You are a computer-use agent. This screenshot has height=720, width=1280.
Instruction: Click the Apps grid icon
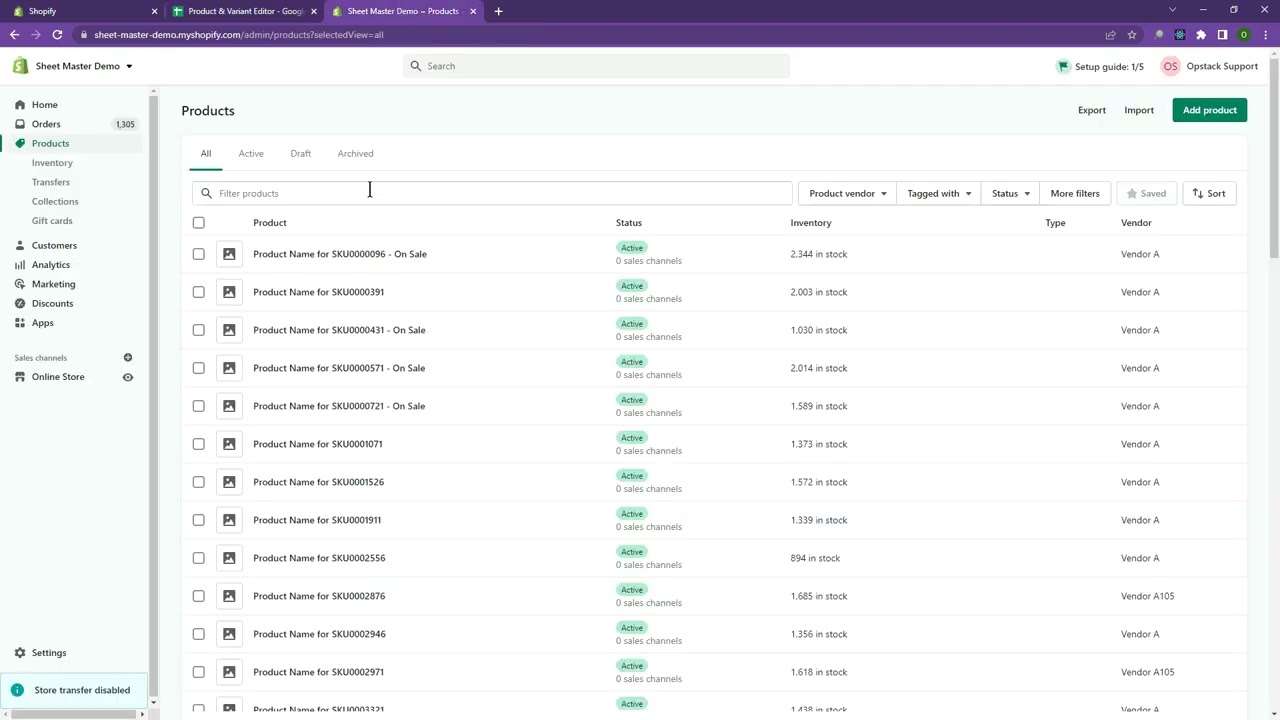point(20,323)
